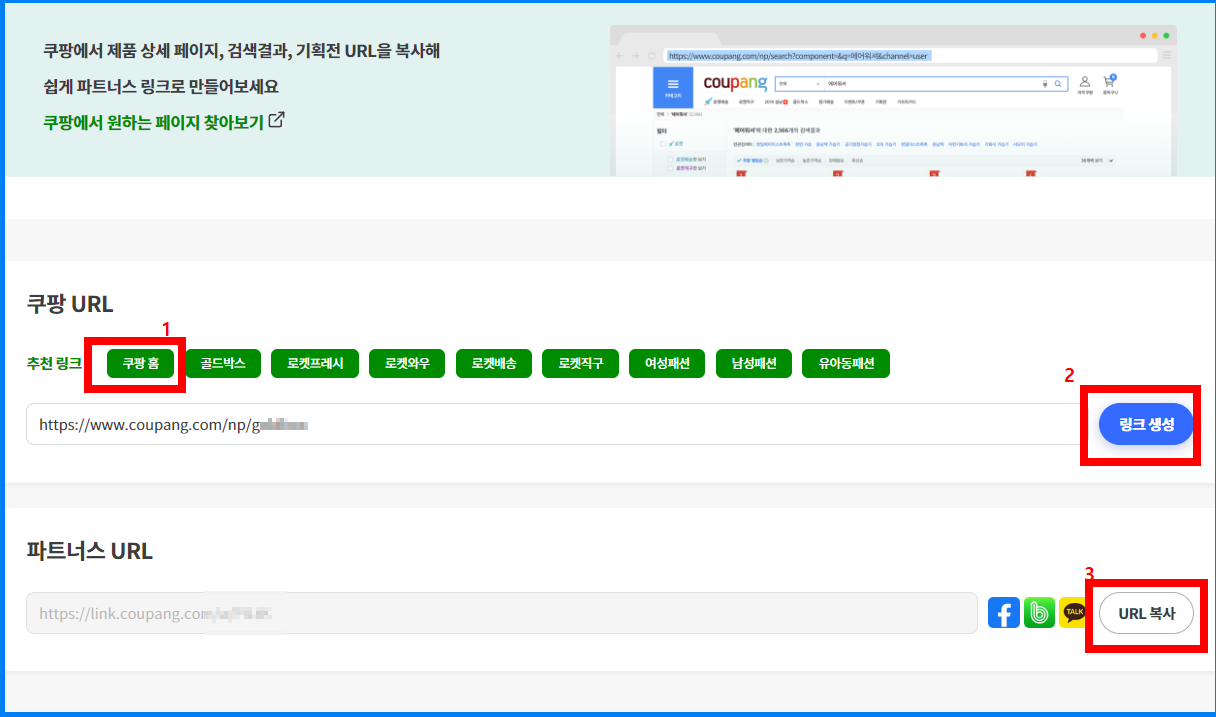1216x717 pixels.
Task: Click the 추천 링크 label
Action: (54, 364)
